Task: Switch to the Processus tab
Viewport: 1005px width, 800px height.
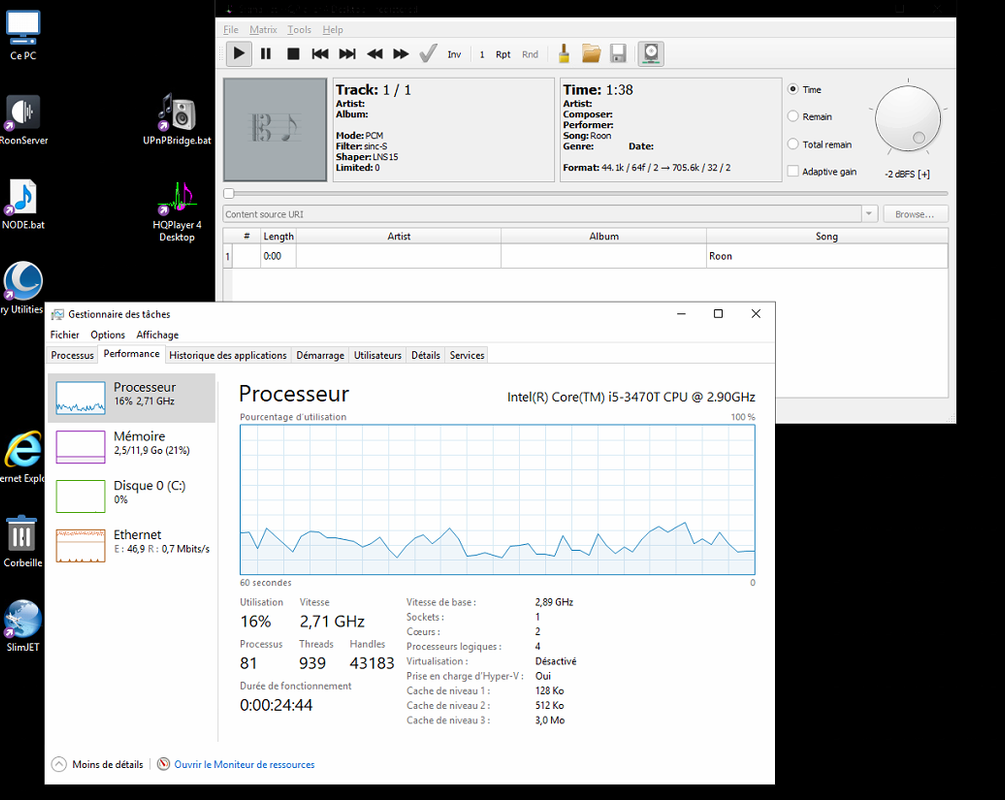Action: tap(72, 355)
